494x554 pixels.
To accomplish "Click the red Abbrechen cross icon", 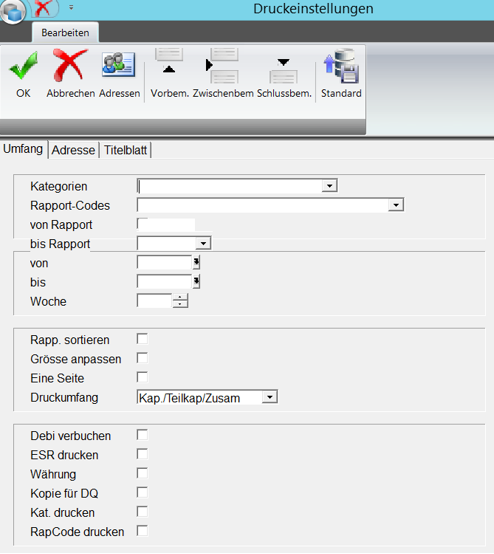I will coord(70,65).
